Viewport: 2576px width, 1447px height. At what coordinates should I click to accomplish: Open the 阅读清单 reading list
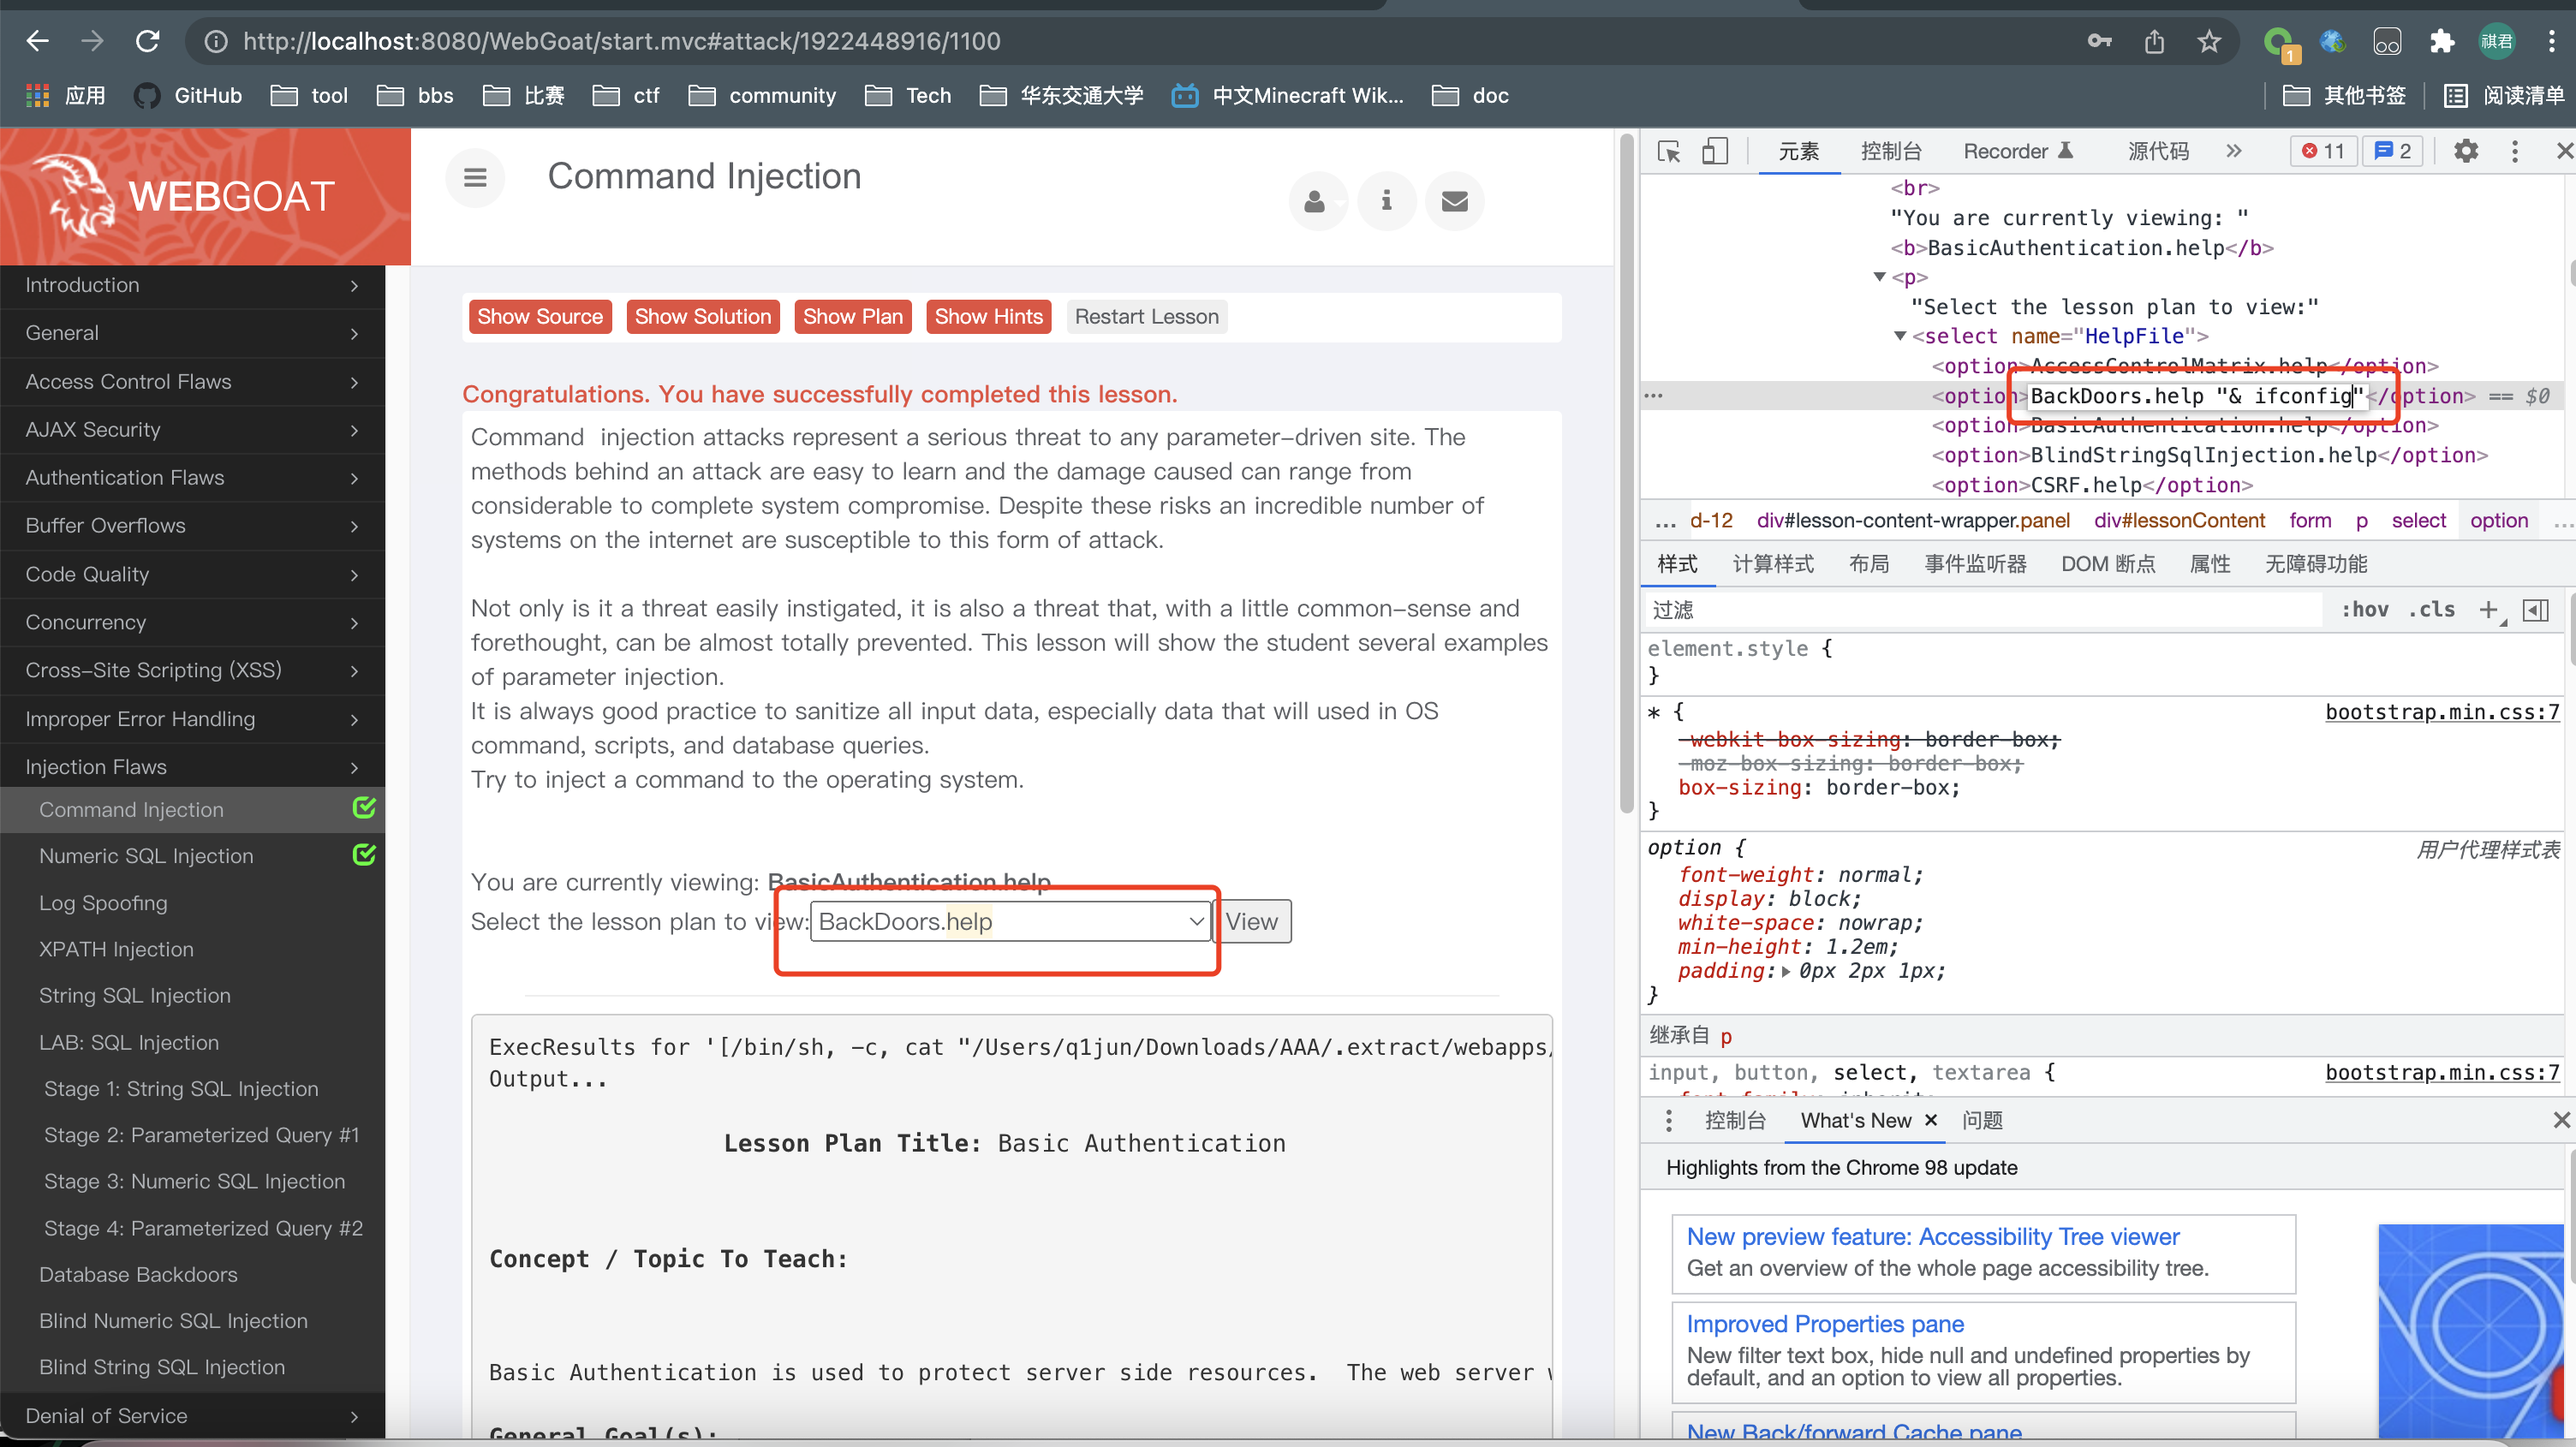[x=2504, y=95]
